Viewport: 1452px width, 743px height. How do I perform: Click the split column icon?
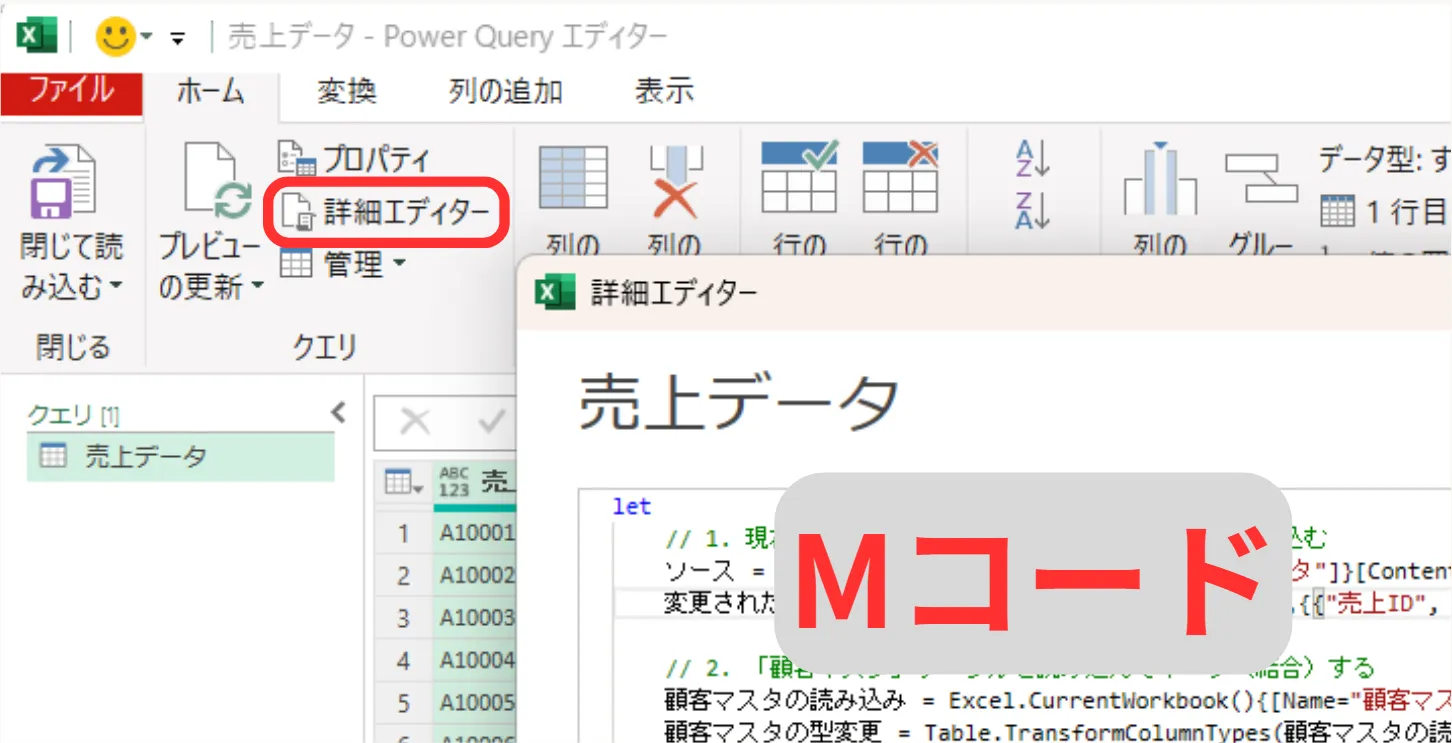coord(1160,180)
